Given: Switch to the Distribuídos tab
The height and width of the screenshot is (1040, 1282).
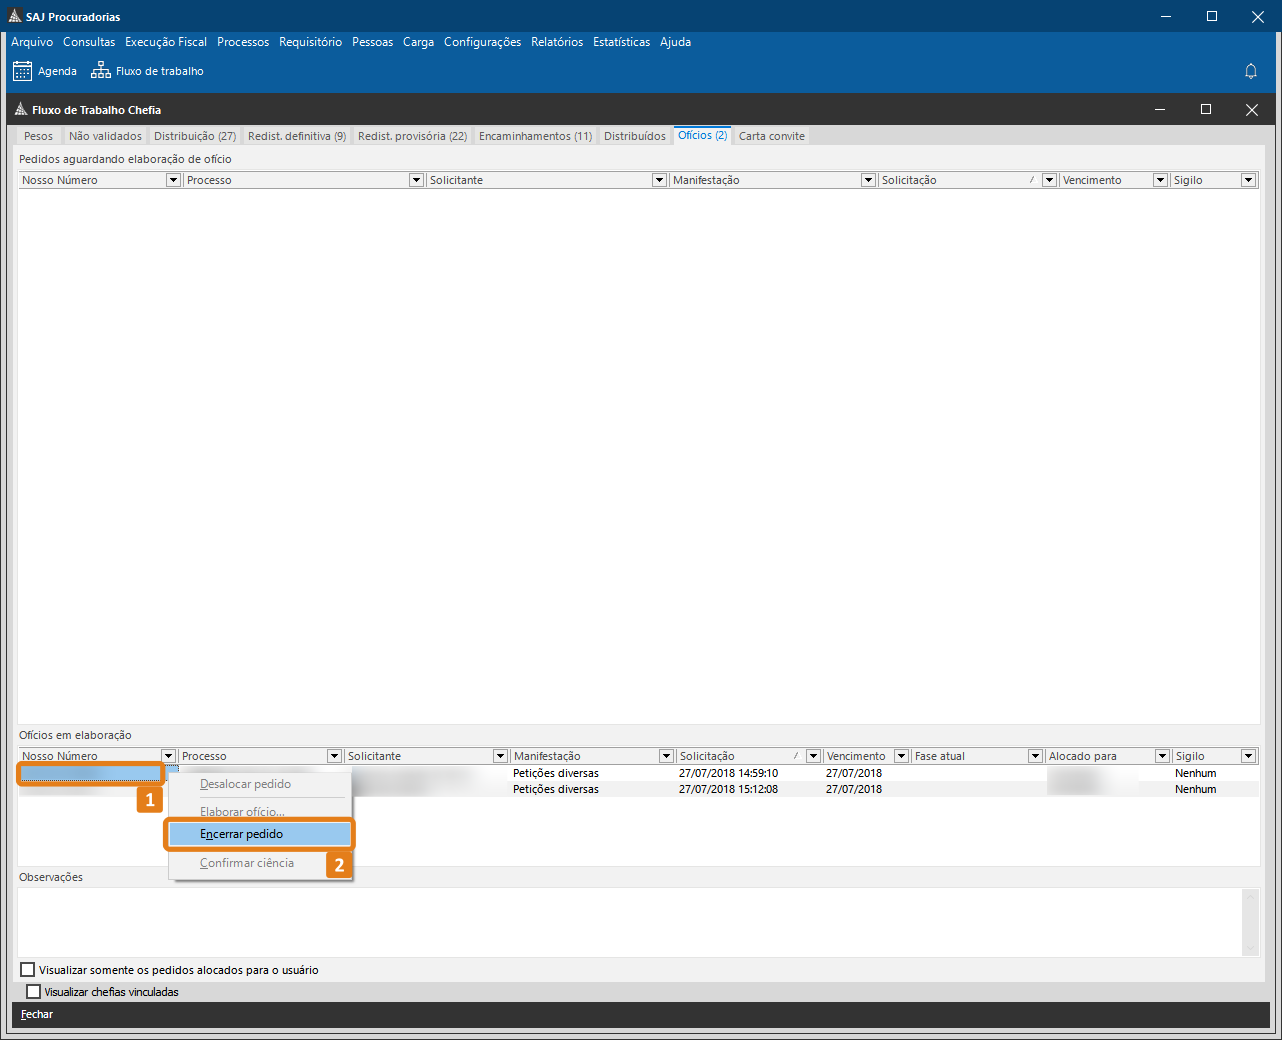Looking at the screenshot, I should click(x=635, y=136).
